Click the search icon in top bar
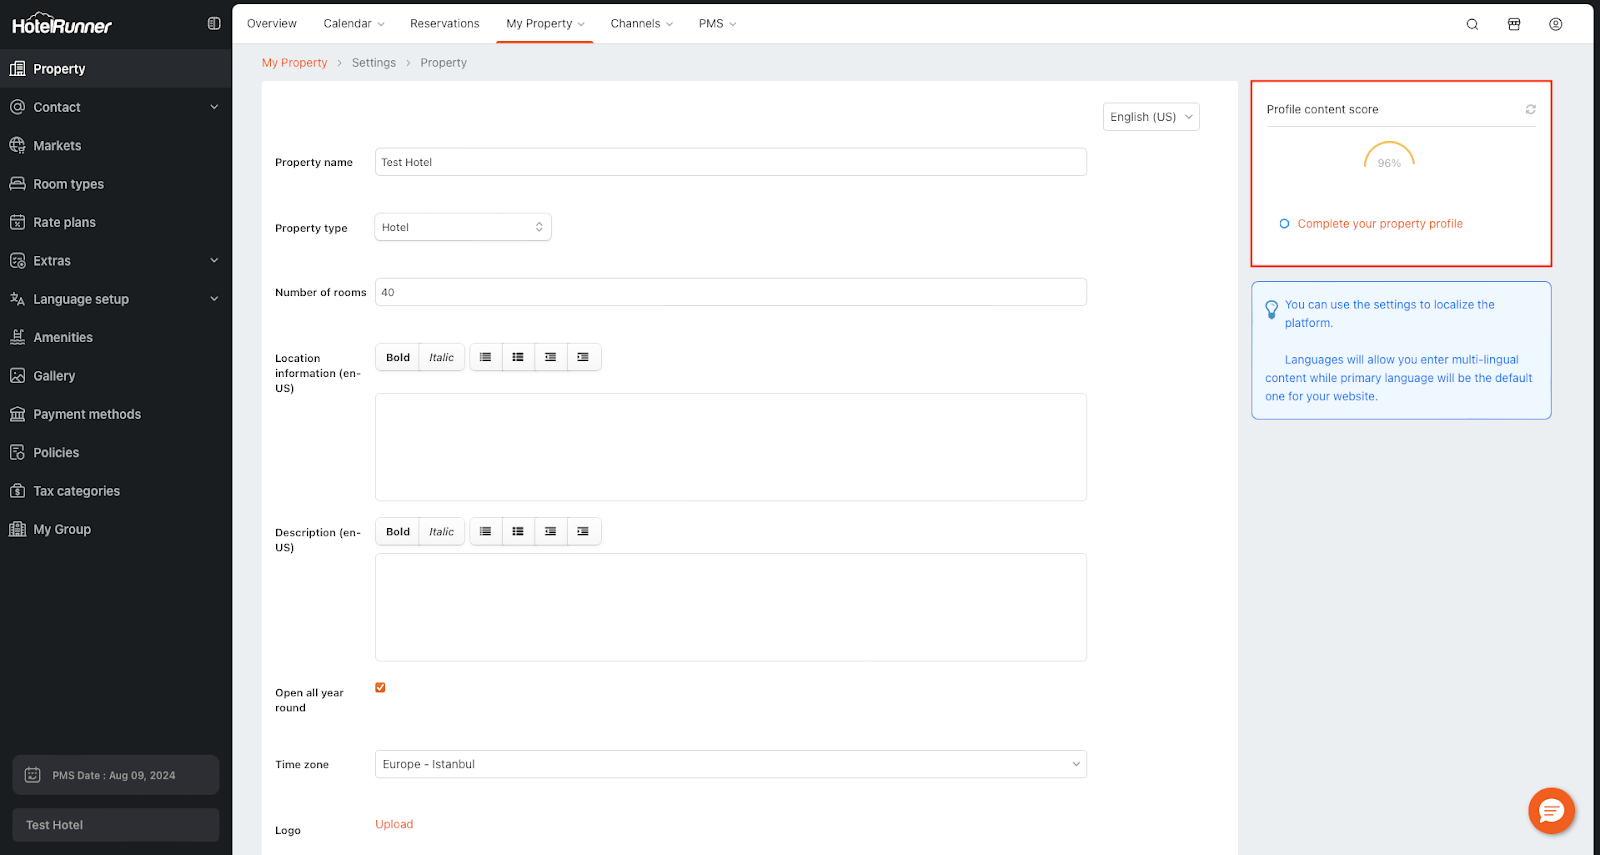This screenshot has height=855, width=1600. point(1472,24)
